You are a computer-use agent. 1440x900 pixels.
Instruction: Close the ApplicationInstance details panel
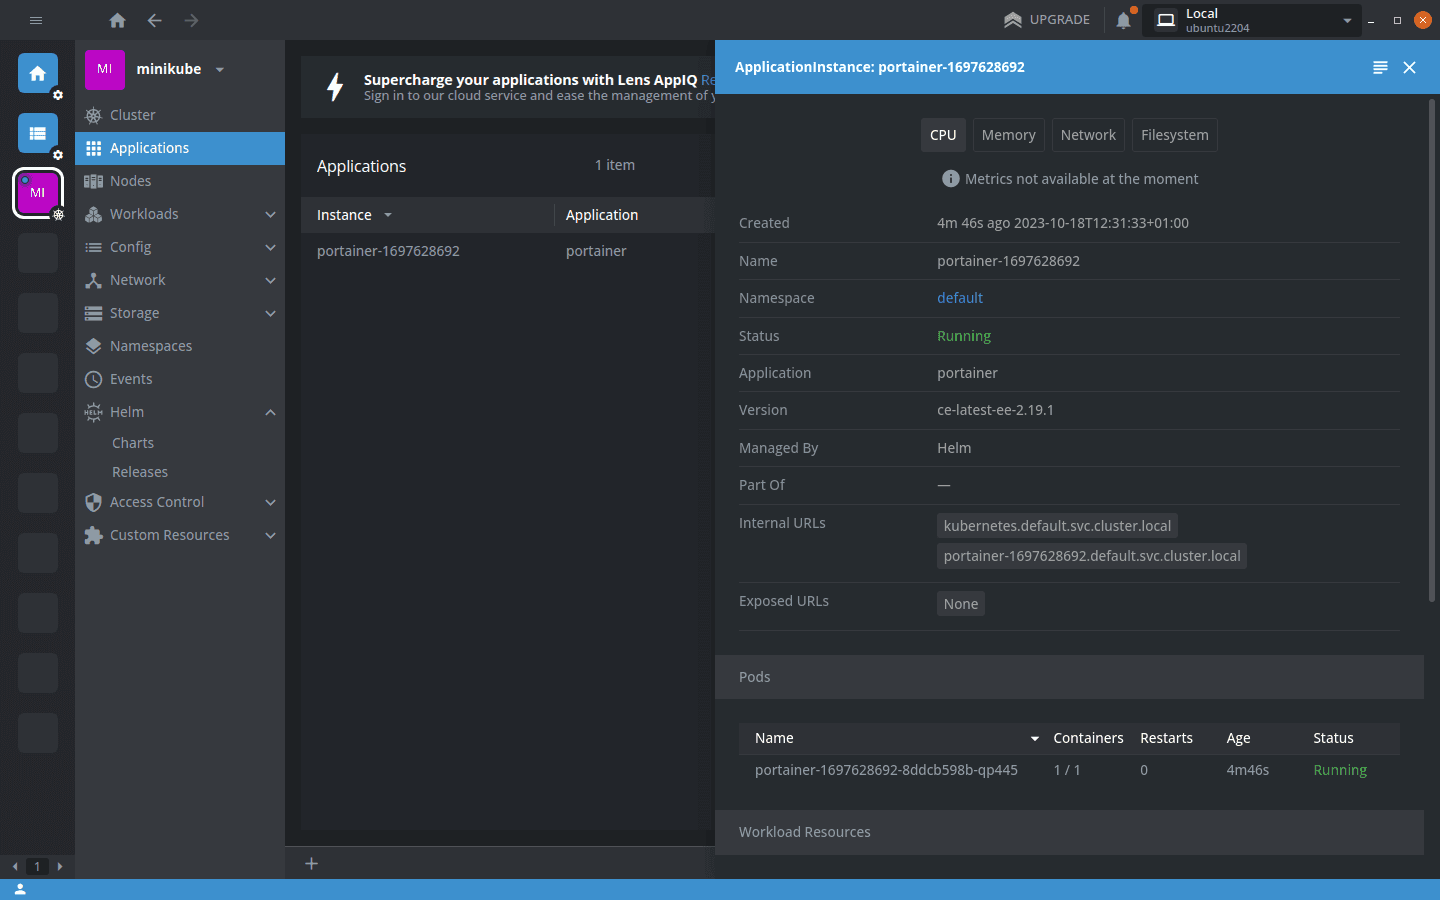[x=1409, y=67]
